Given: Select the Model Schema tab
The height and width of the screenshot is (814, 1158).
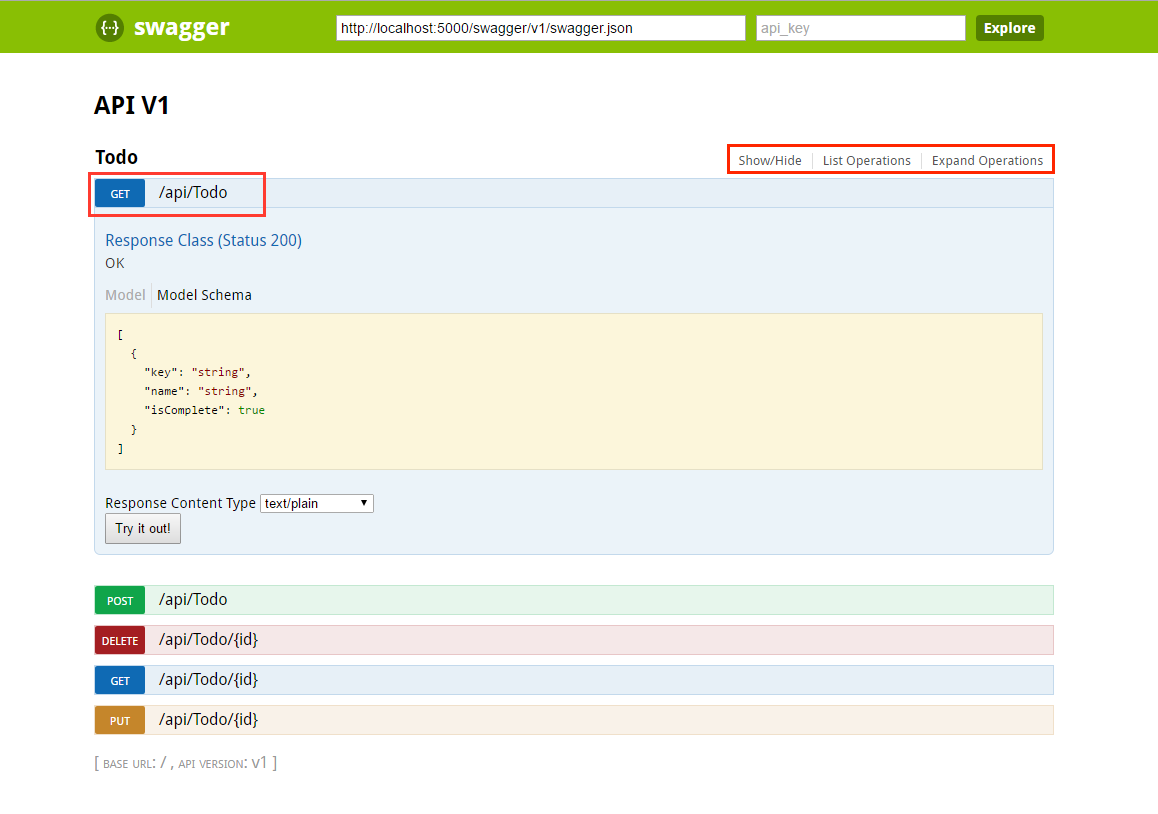Looking at the screenshot, I should (x=204, y=294).
